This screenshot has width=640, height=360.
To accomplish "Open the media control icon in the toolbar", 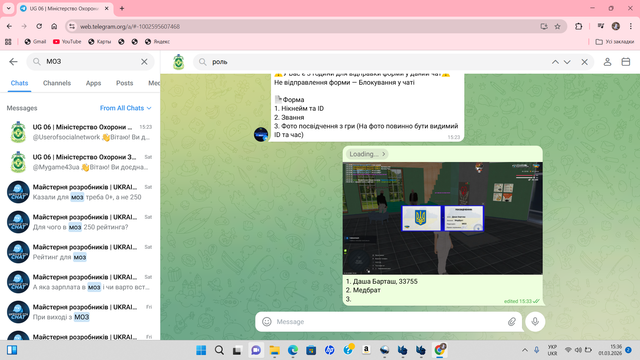I will click(600, 26).
